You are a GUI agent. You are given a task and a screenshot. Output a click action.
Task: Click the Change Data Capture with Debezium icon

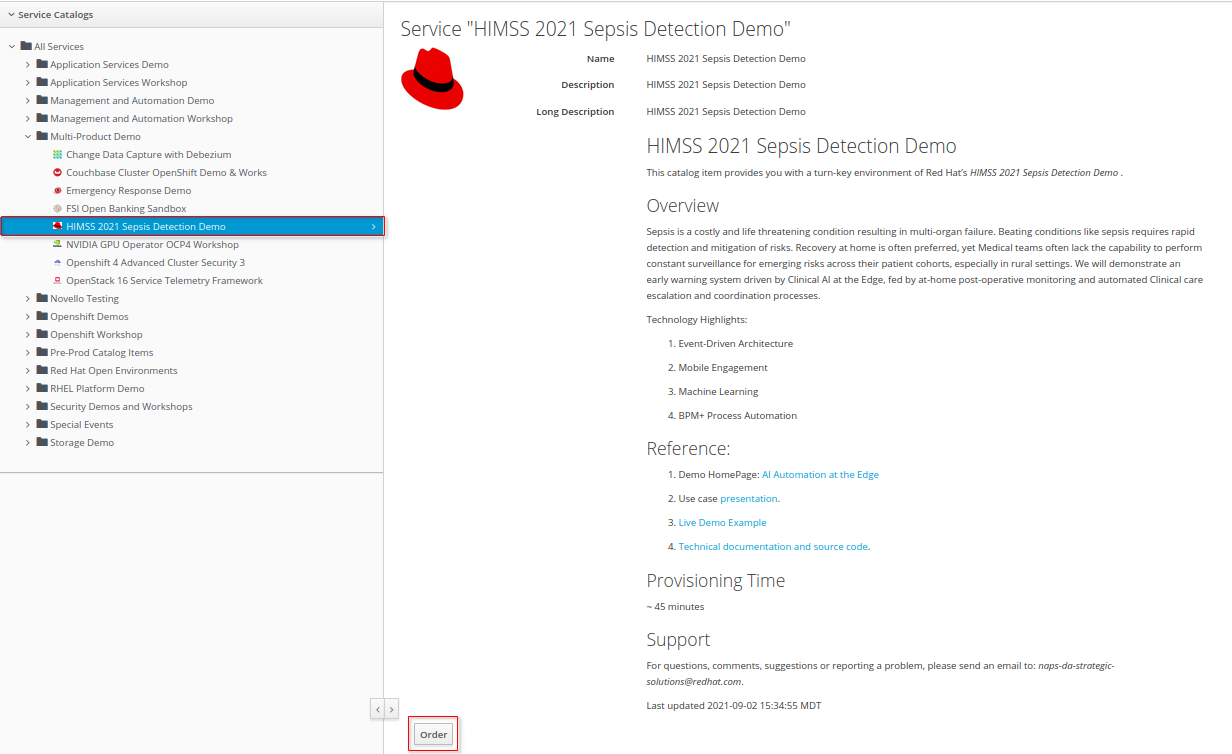pyautogui.click(x=58, y=155)
